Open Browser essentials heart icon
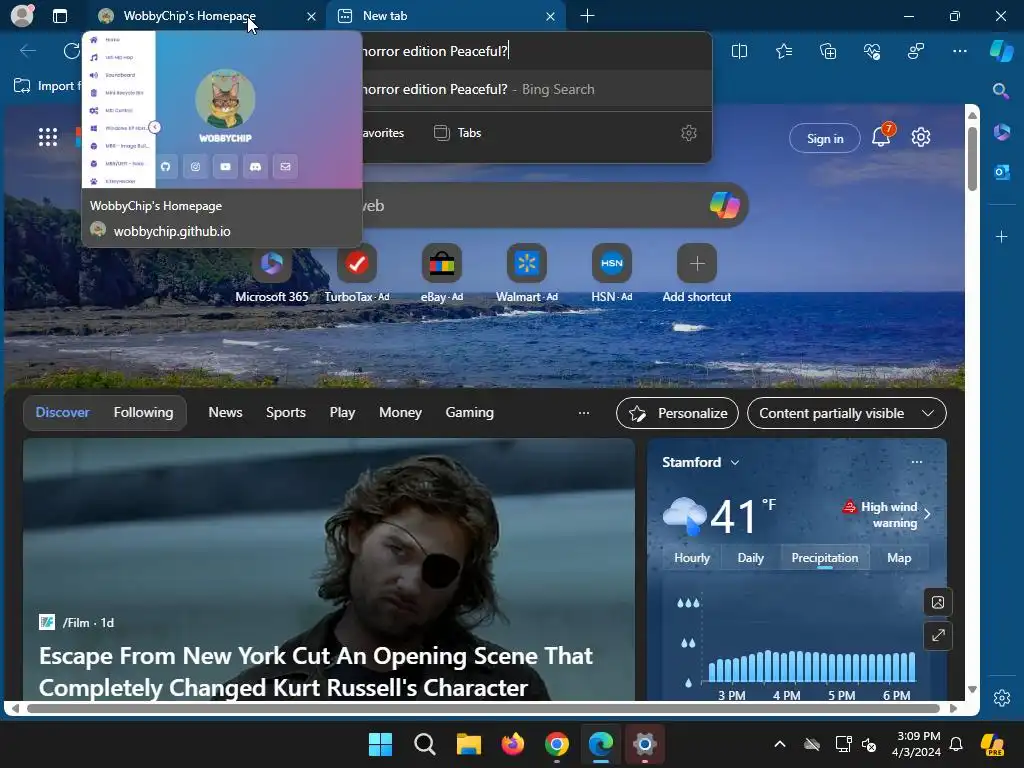The width and height of the screenshot is (1024, 768). [872, 51]
